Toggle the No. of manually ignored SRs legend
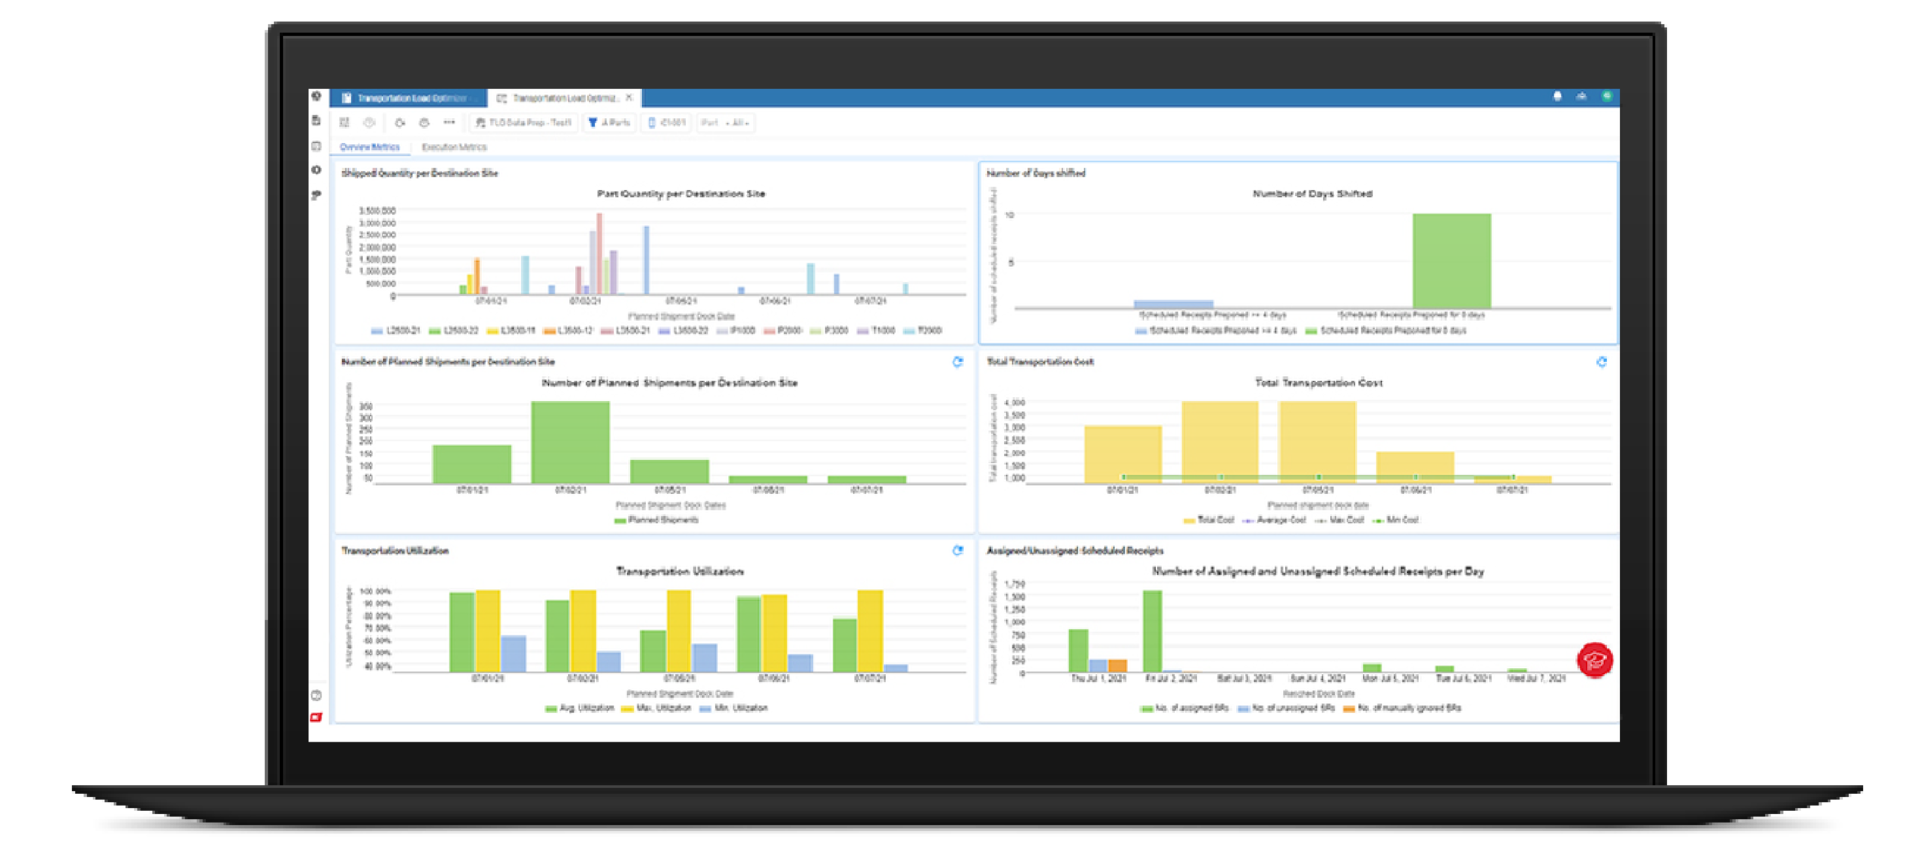The height and width of the screenshot is (846, 1920). click(x=1402, y=708)
